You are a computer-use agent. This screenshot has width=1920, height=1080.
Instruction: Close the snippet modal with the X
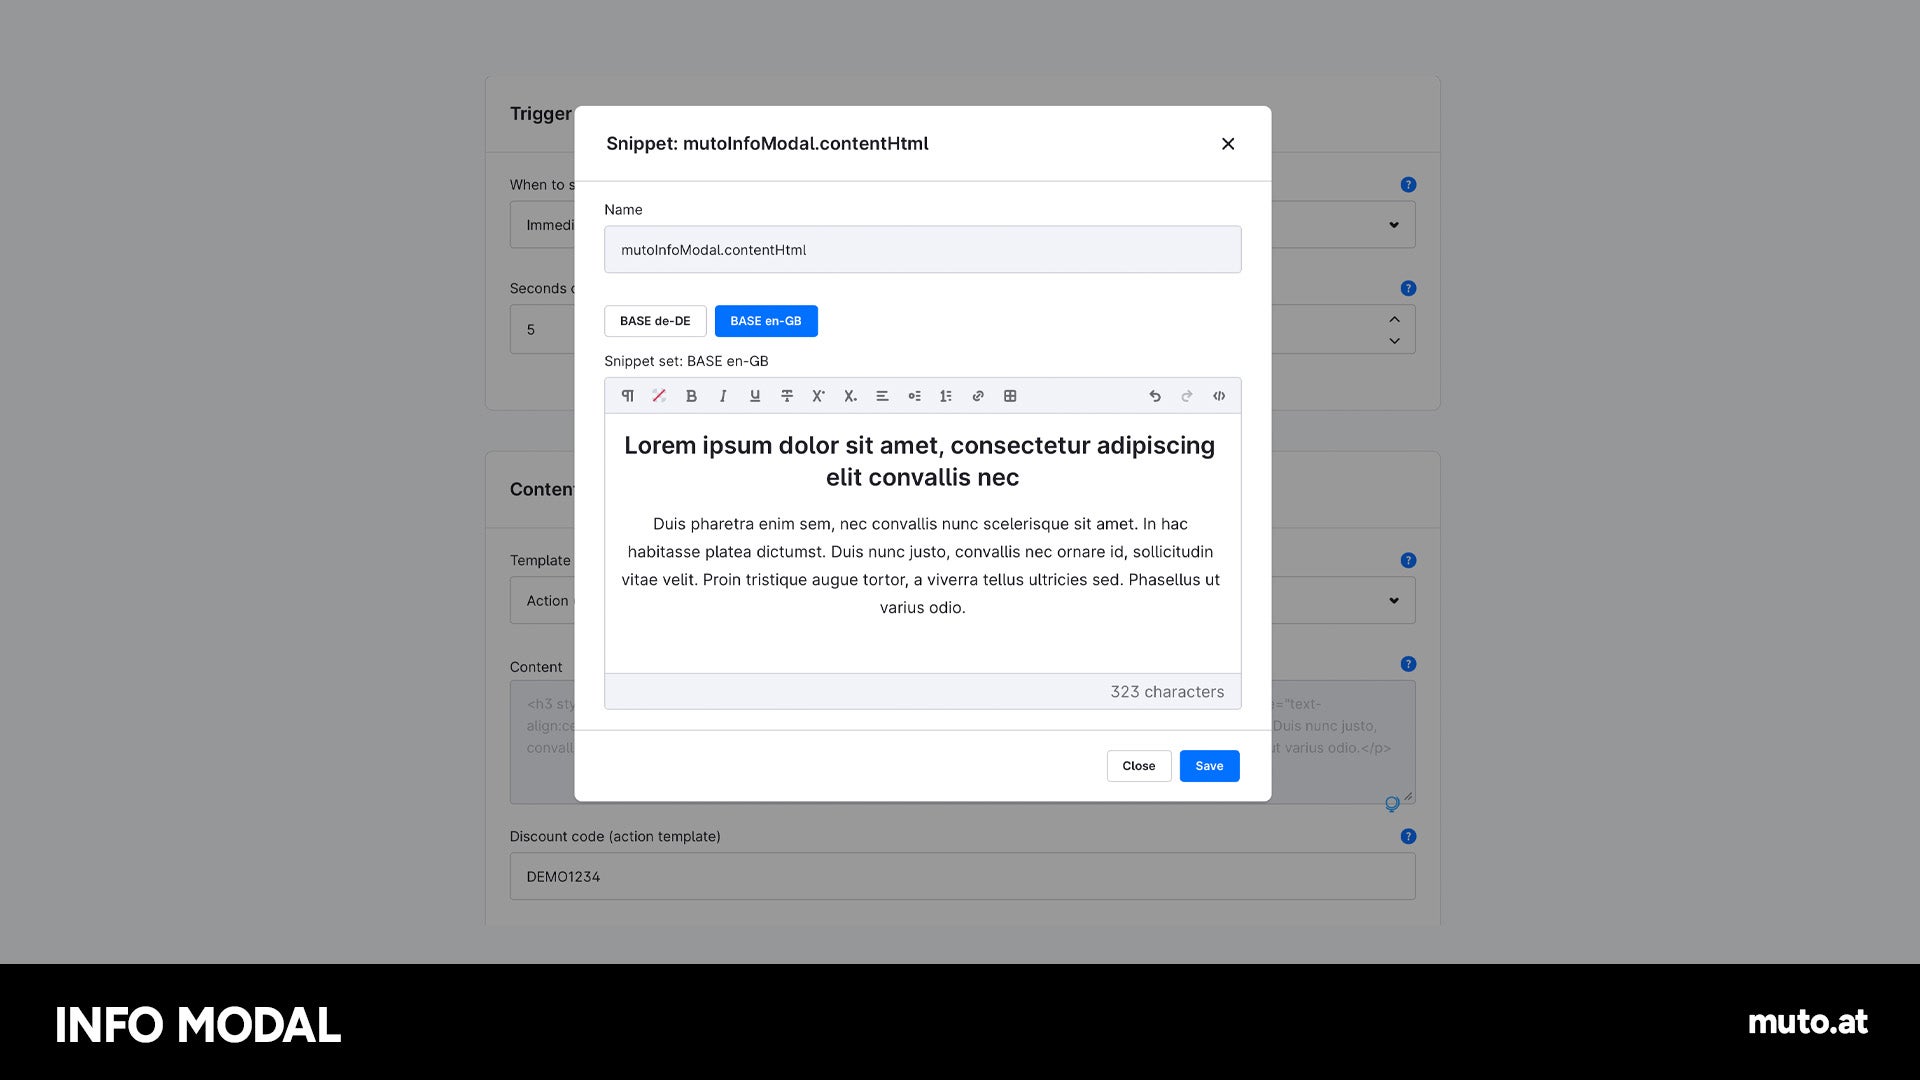[1228, 144]
